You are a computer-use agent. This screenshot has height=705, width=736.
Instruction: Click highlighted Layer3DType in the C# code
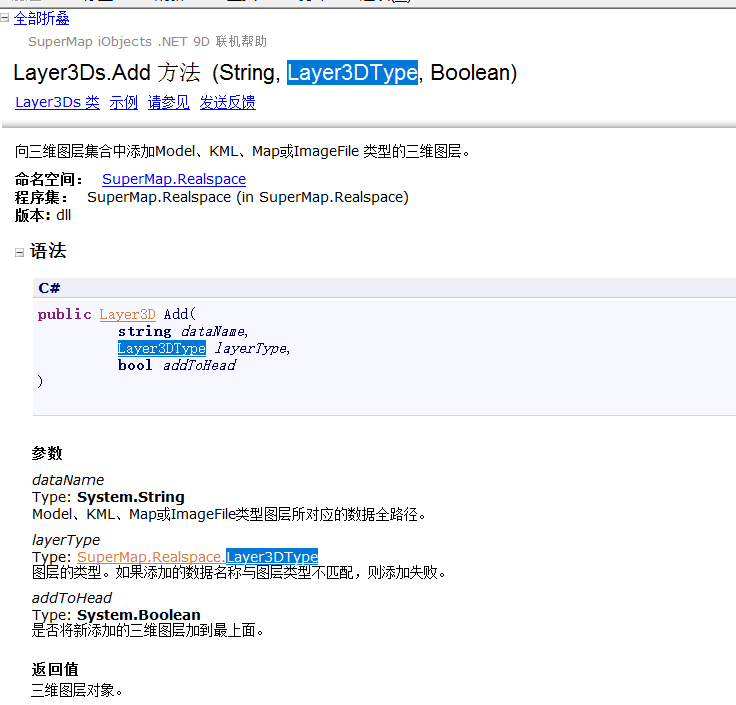coord(161,348)
